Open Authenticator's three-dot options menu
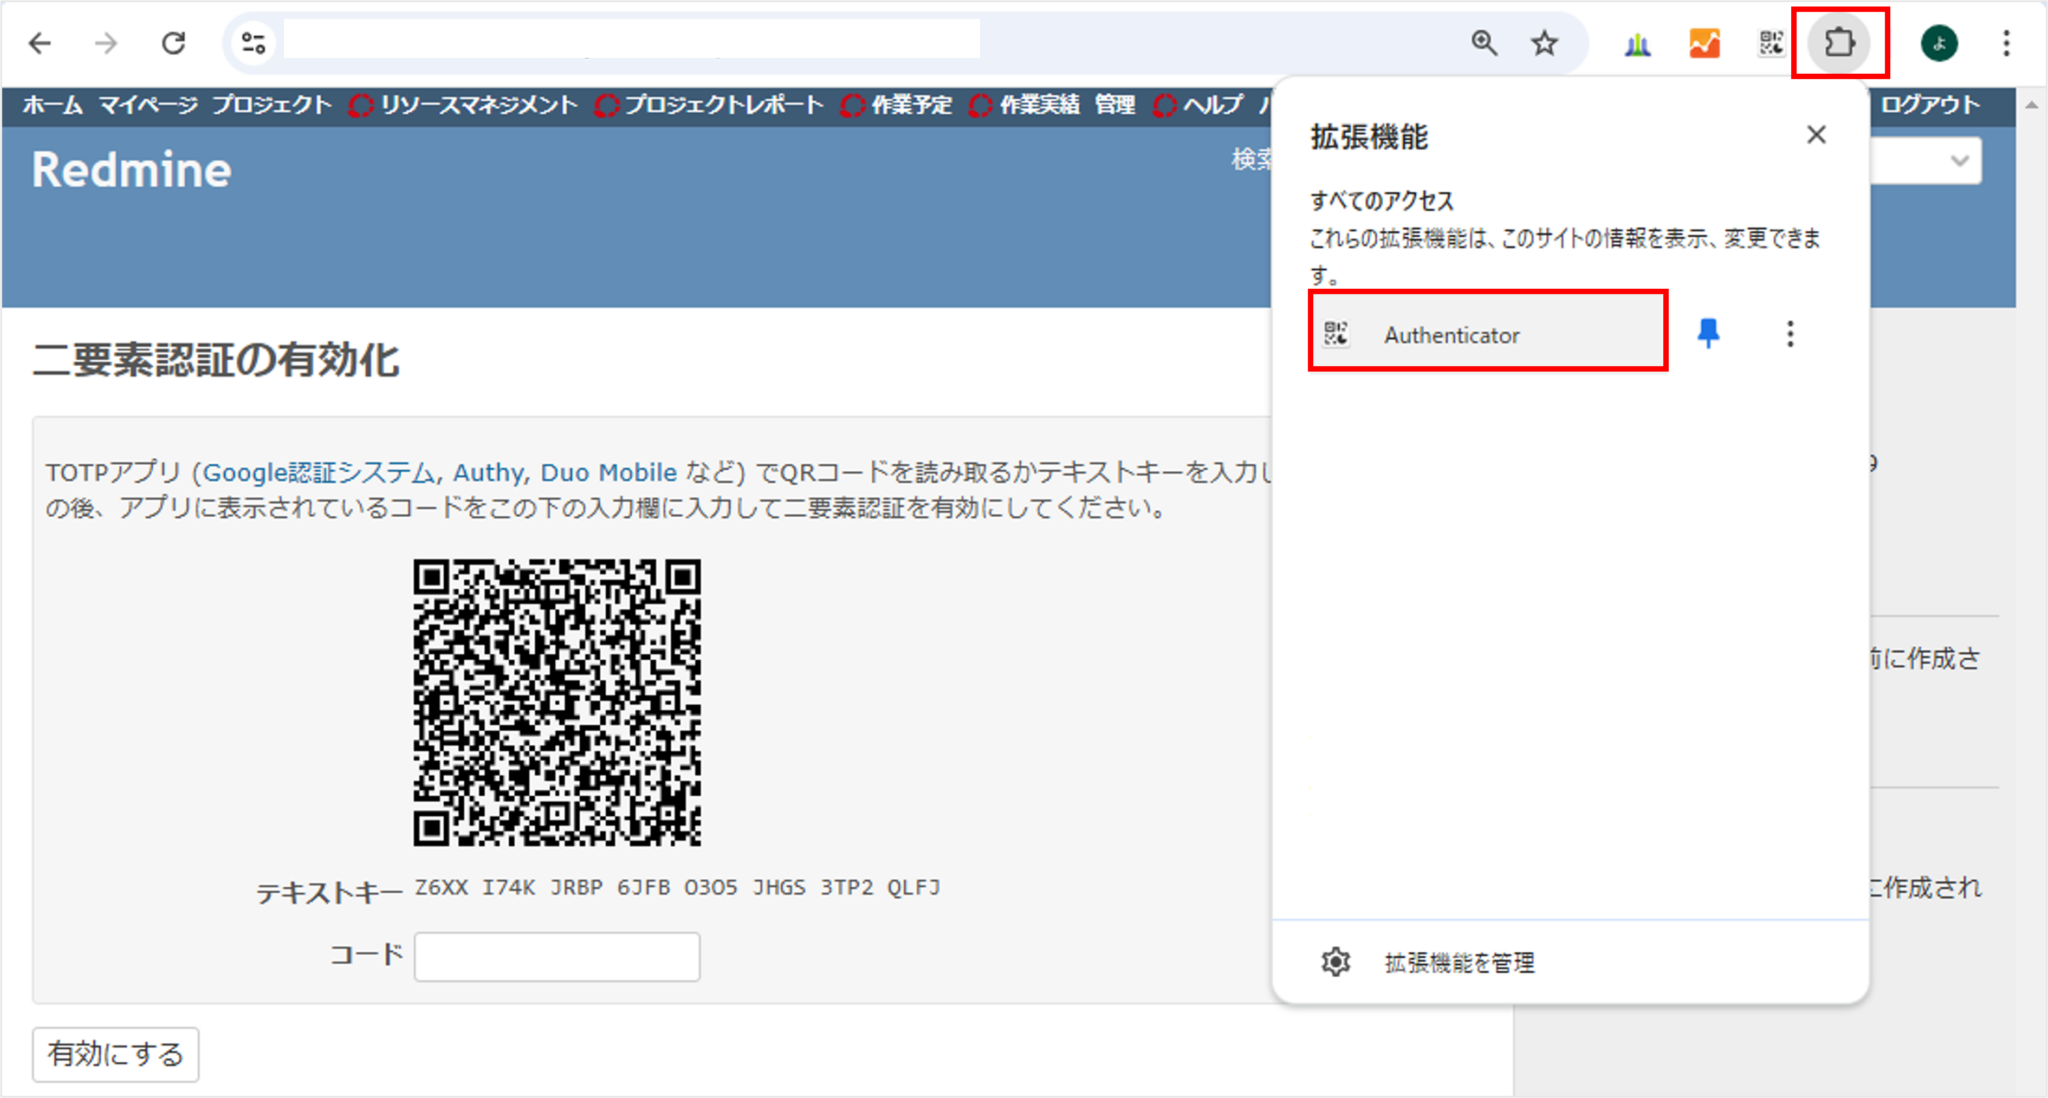The height and width of the screenshot is (1098, 2048). 1790,334
